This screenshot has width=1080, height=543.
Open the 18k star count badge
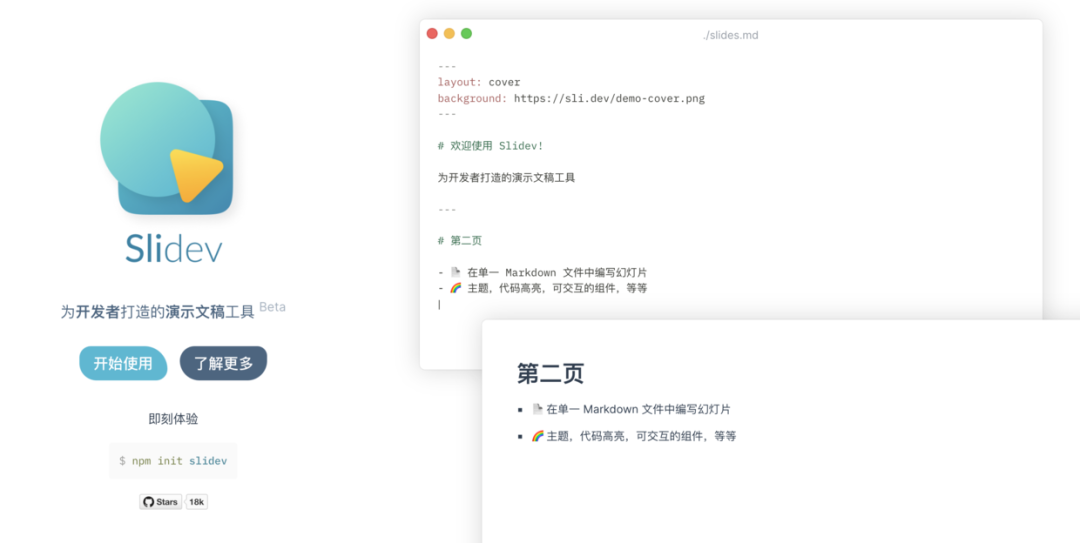(196, 502)
